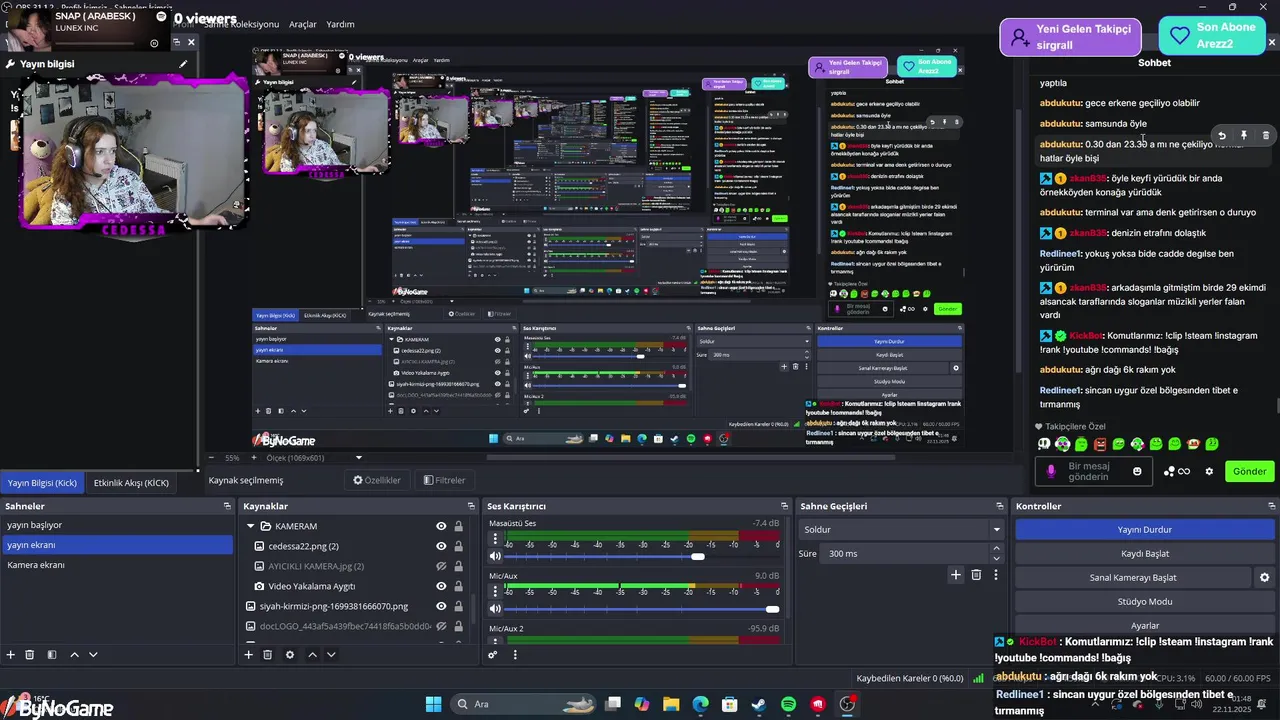The image size is (1280, 720).
Task: Add a scene transition plus icon
Action: click(956, 575)
